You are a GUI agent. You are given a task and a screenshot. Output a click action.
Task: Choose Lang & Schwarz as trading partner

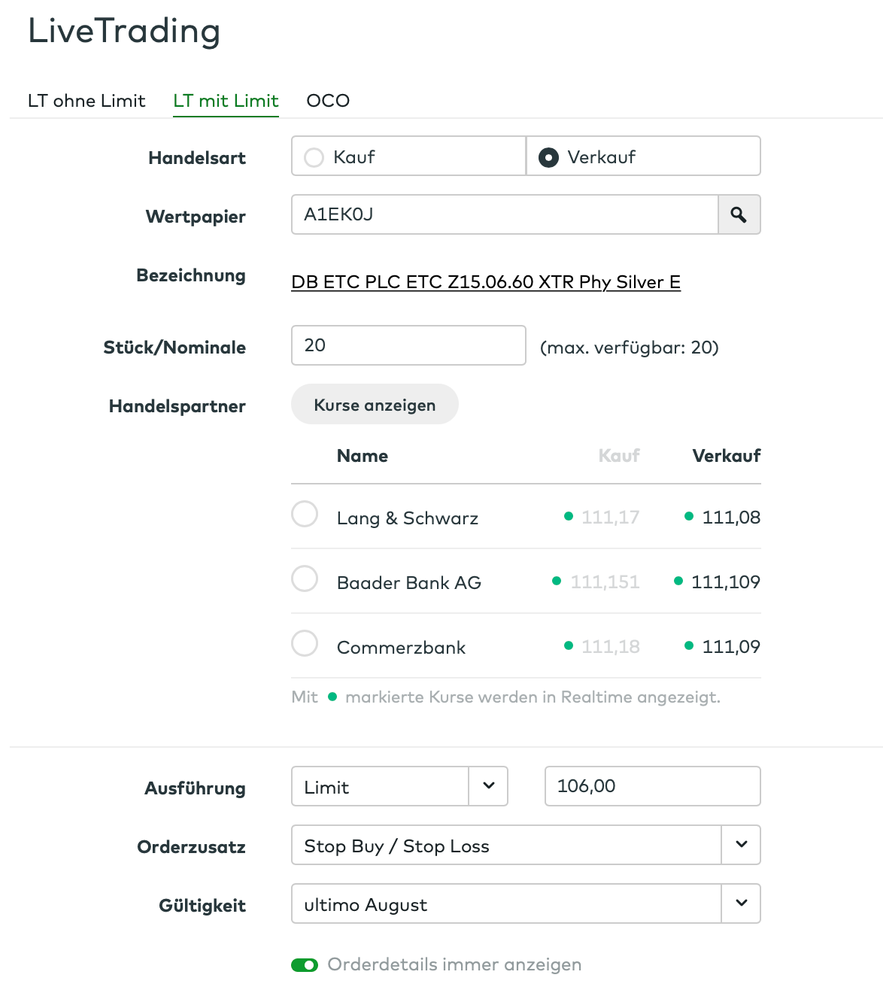pos(305,516)
